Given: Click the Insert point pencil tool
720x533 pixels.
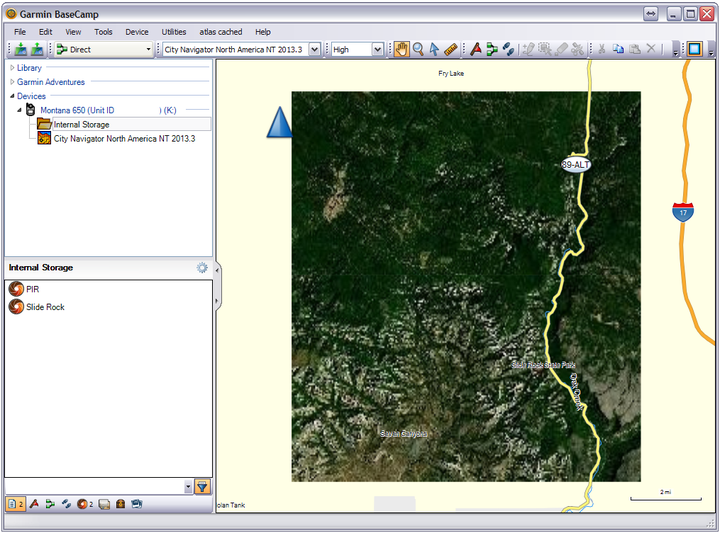Looking at the screenshot, I should [x=529, y=49].
